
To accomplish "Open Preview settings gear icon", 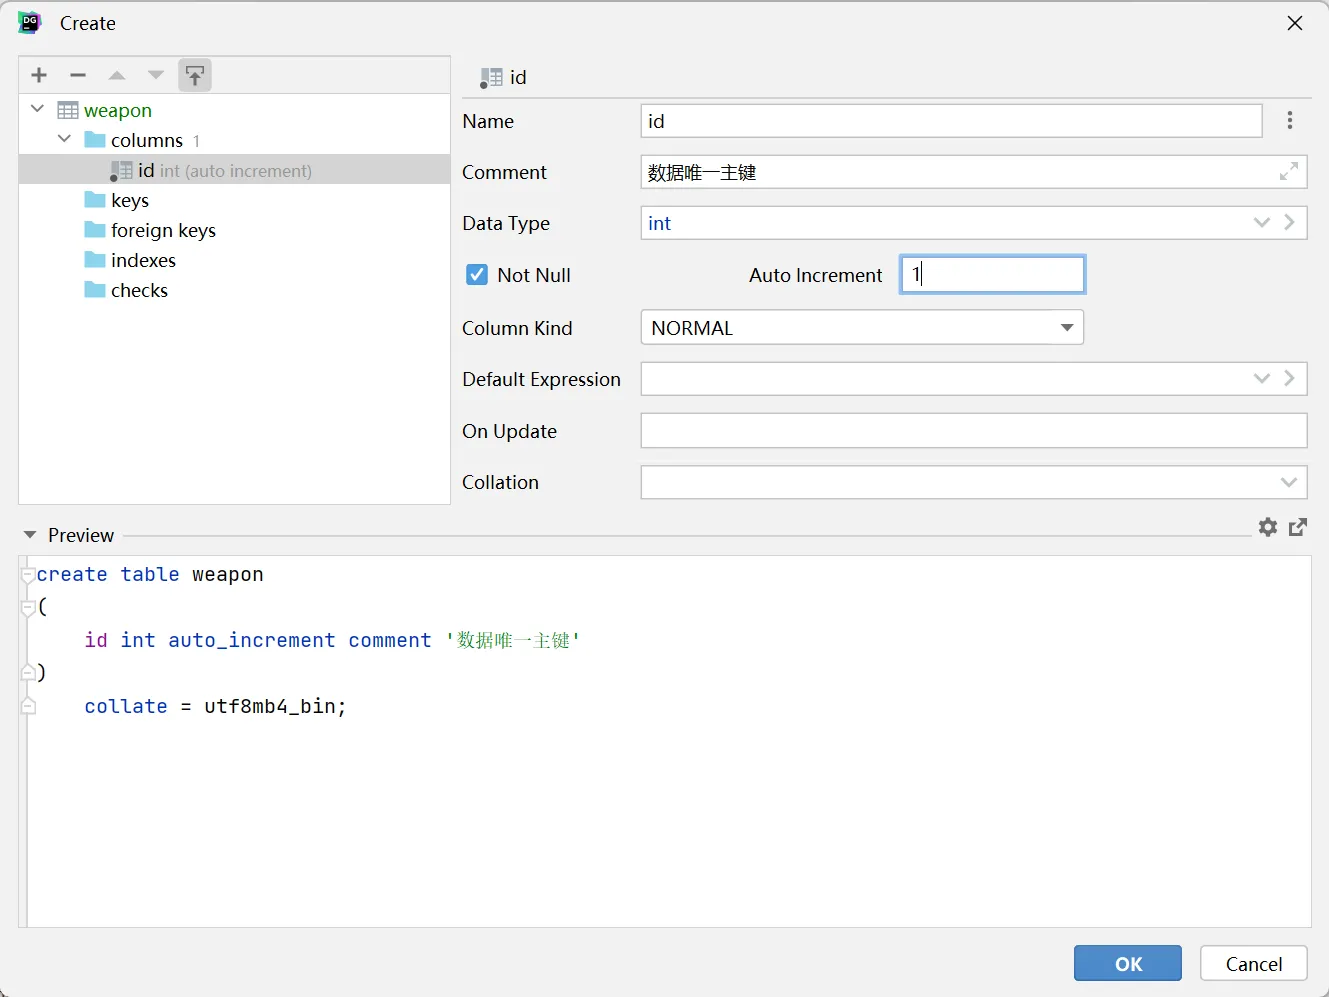I will click(1268, 527).
